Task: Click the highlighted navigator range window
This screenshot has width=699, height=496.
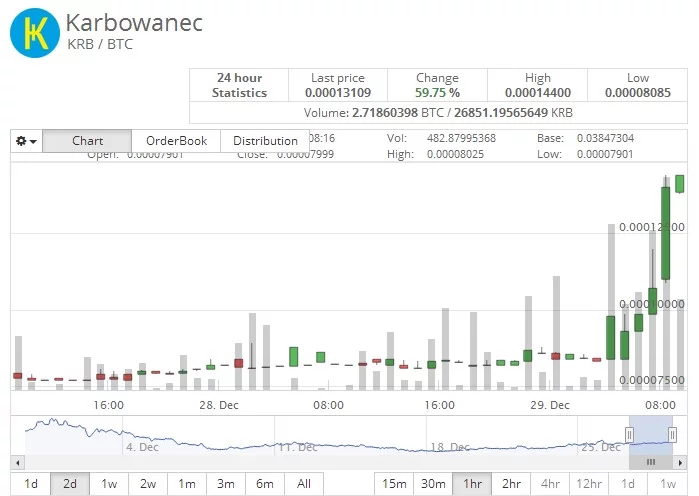Action: [x=651, y=436]
